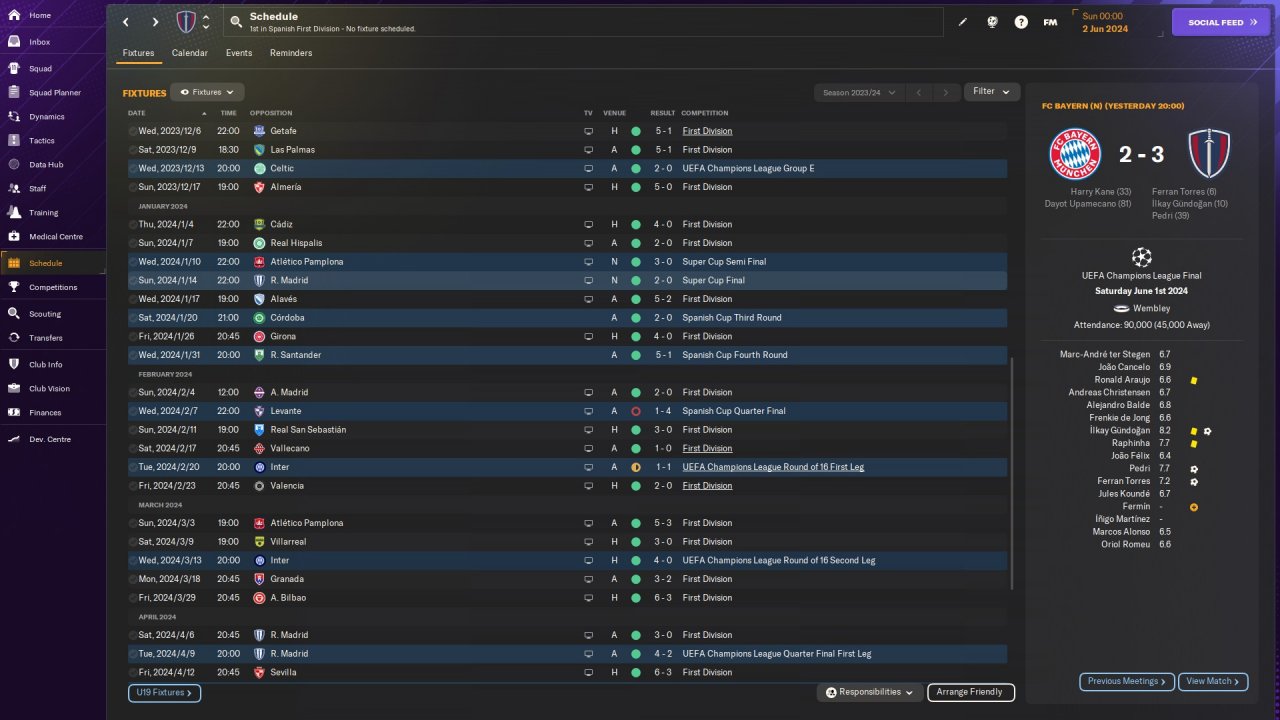The image size is (1280, 720).
Task: Toggle the circle beside the Cádiz fixture
Action: tap(133, 225)
